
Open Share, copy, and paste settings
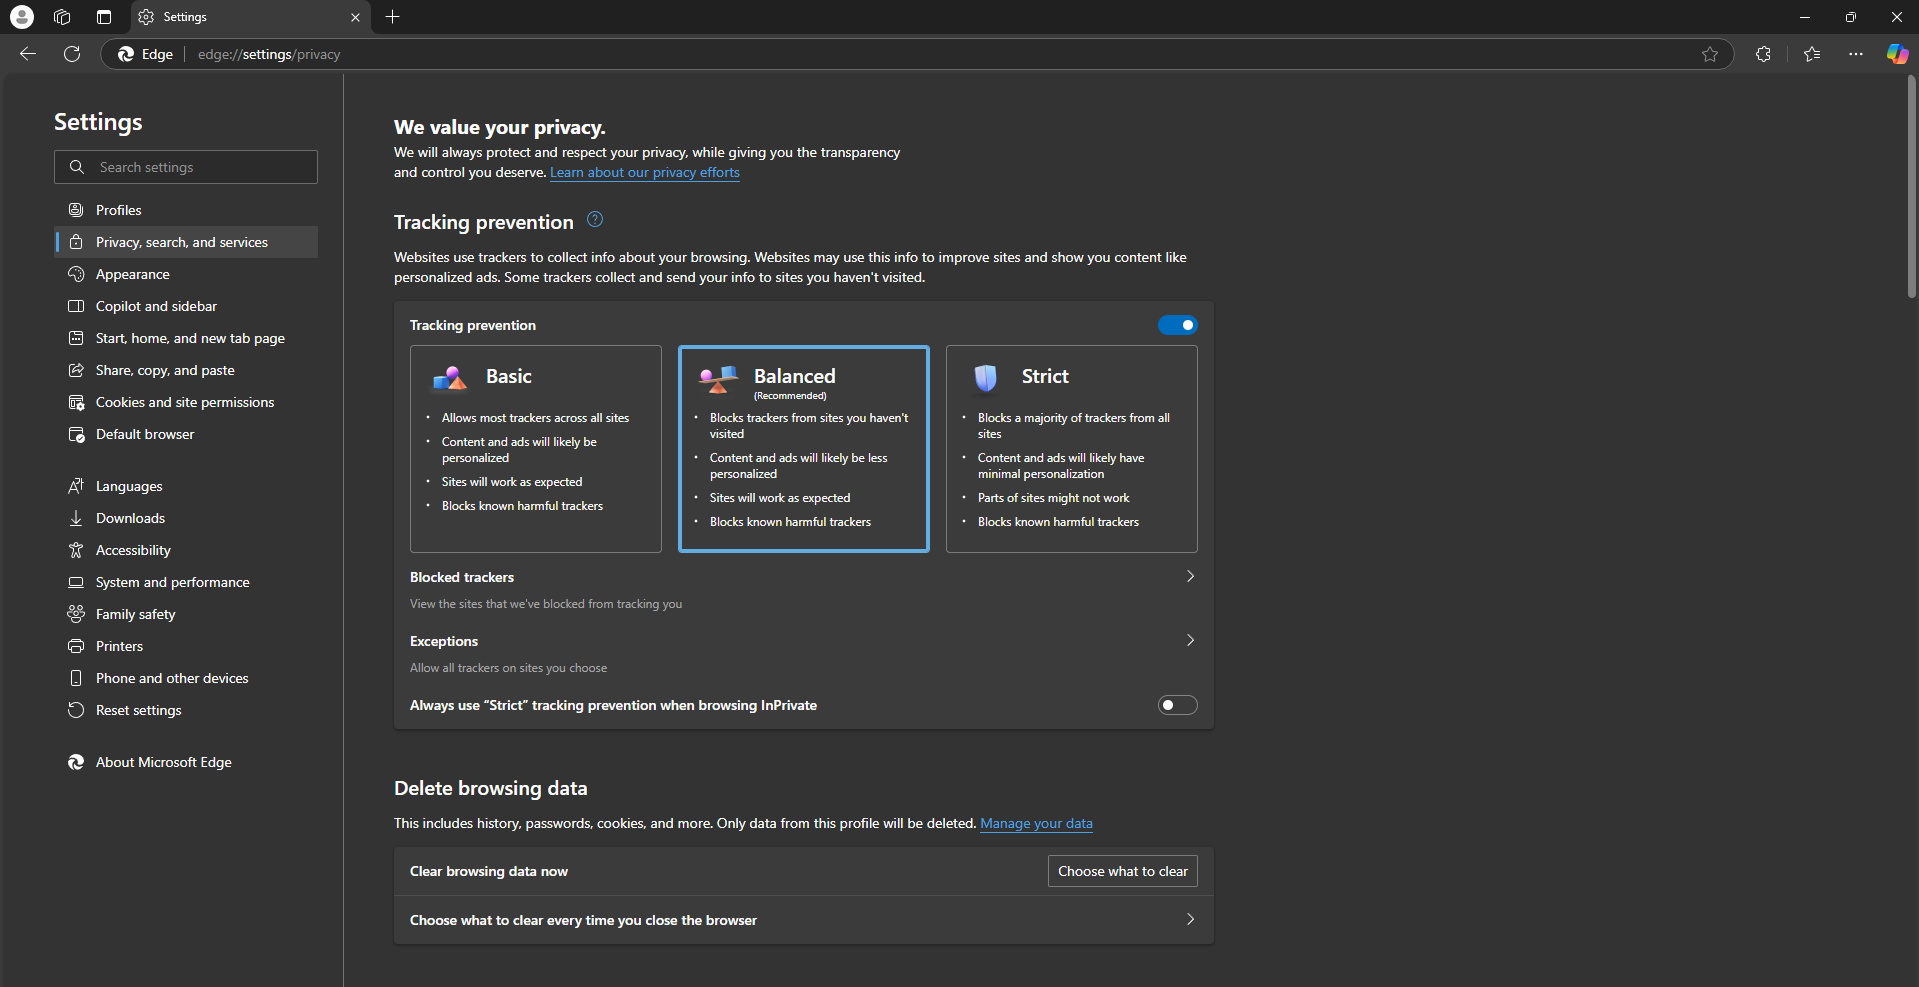click(186, 370)
